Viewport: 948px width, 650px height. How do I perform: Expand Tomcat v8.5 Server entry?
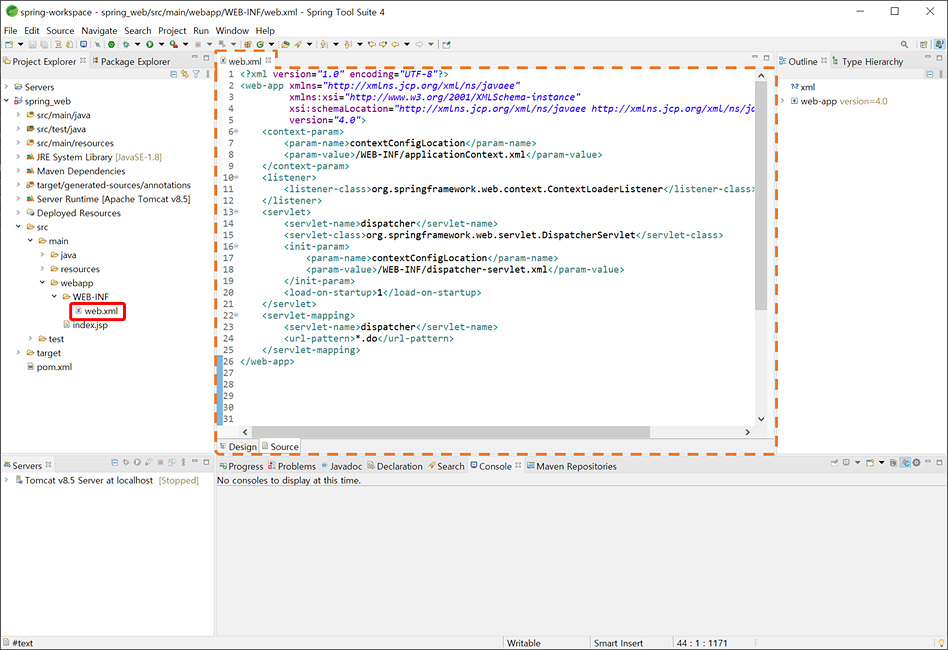[7, 479]
